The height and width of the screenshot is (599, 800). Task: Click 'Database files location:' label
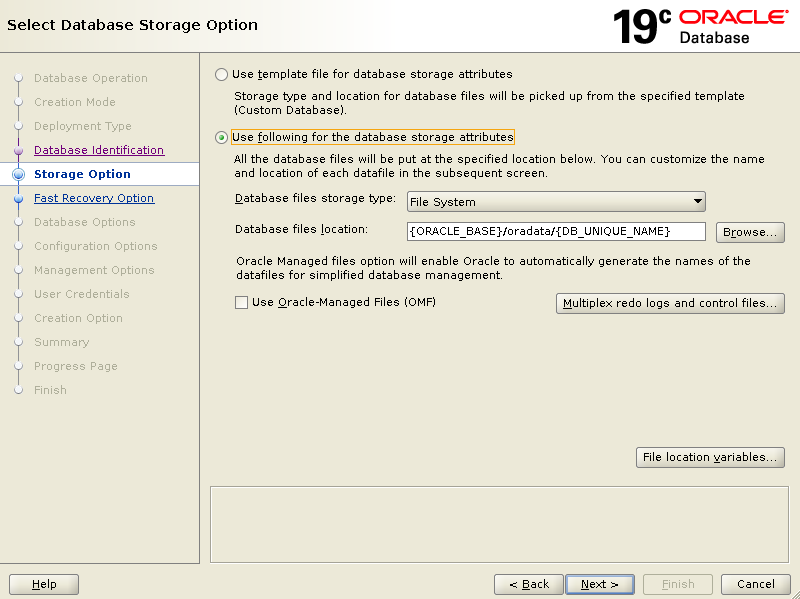tap(301, 230)
